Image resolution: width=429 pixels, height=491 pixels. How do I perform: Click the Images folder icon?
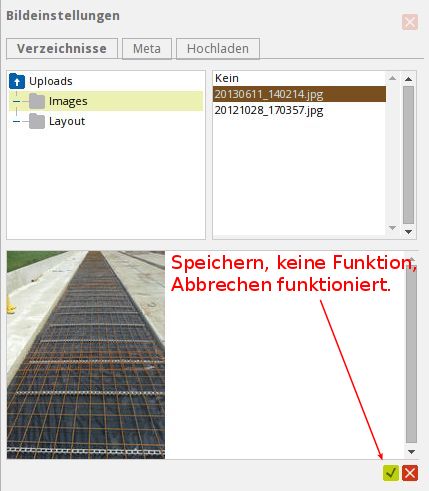click(37, 101)
